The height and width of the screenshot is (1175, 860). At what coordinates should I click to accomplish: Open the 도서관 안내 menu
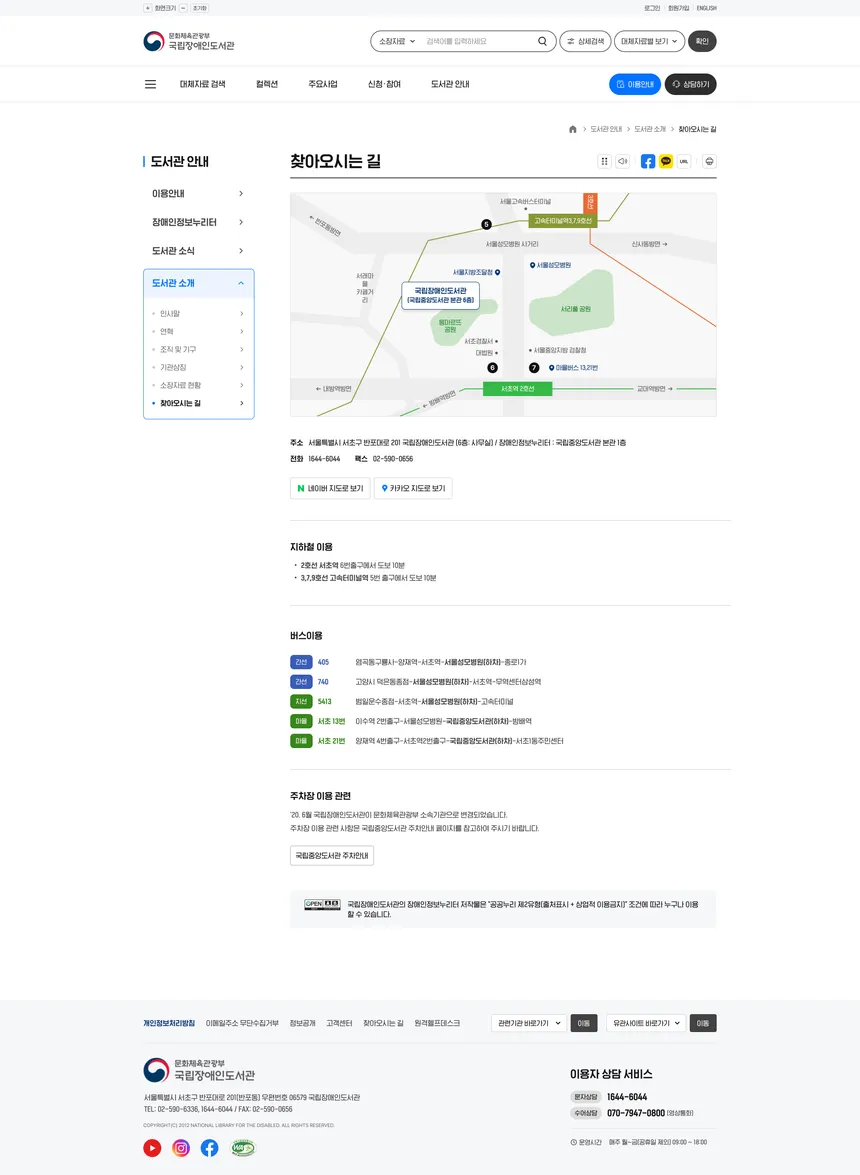point(450,85)
